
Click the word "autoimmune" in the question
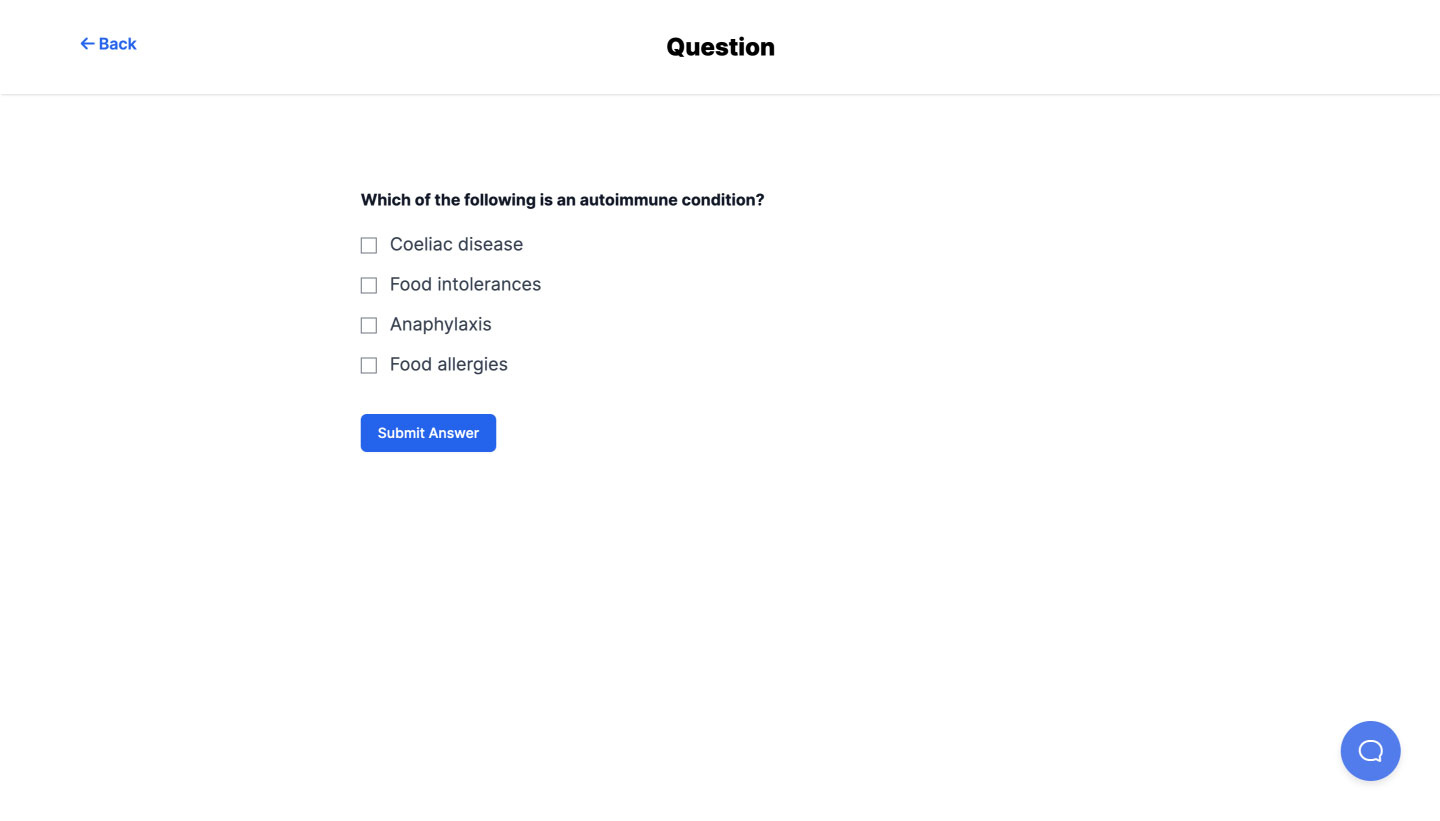click(628, 200)
